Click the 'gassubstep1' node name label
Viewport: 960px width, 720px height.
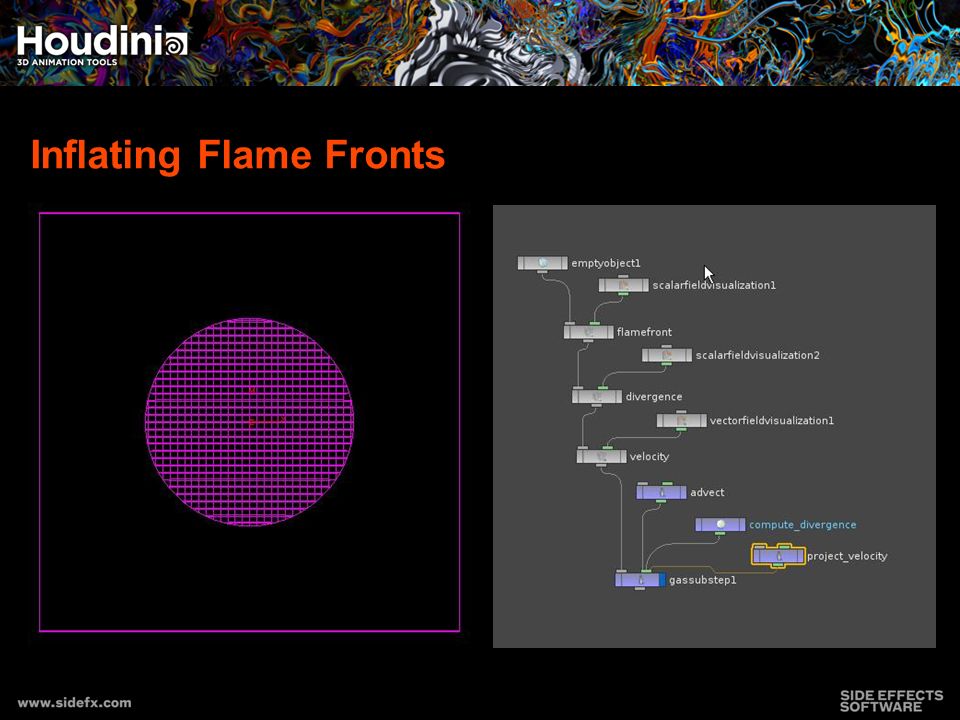(x=702, y=580)
